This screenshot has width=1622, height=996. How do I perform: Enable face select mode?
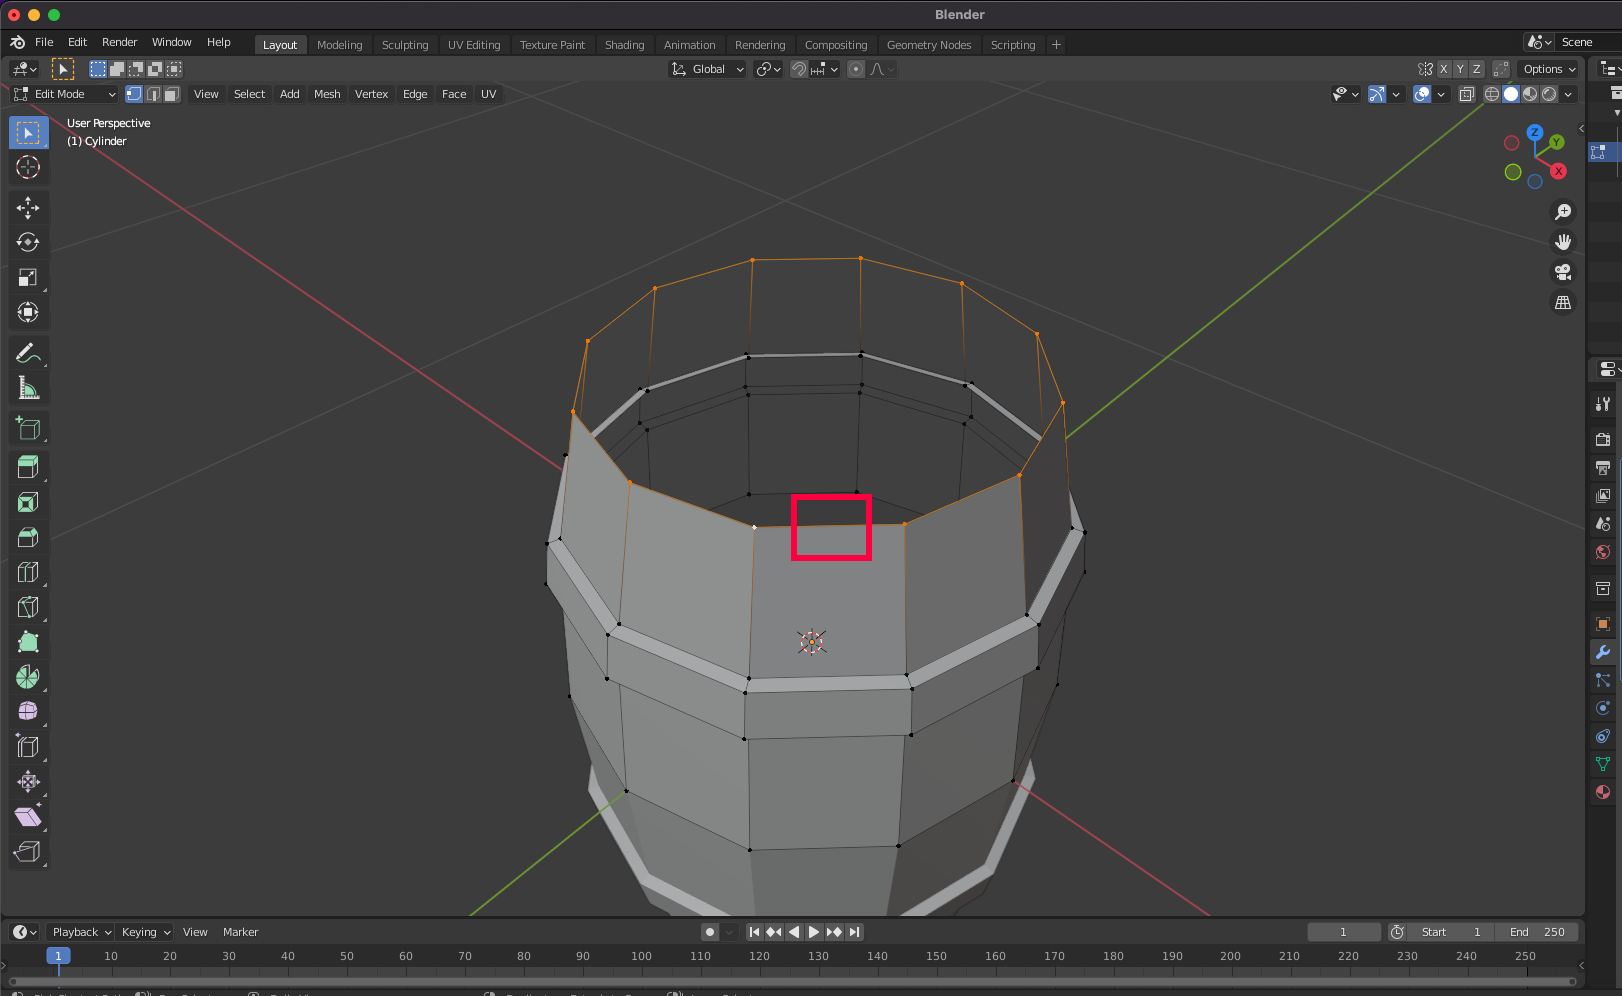point(172,94)
